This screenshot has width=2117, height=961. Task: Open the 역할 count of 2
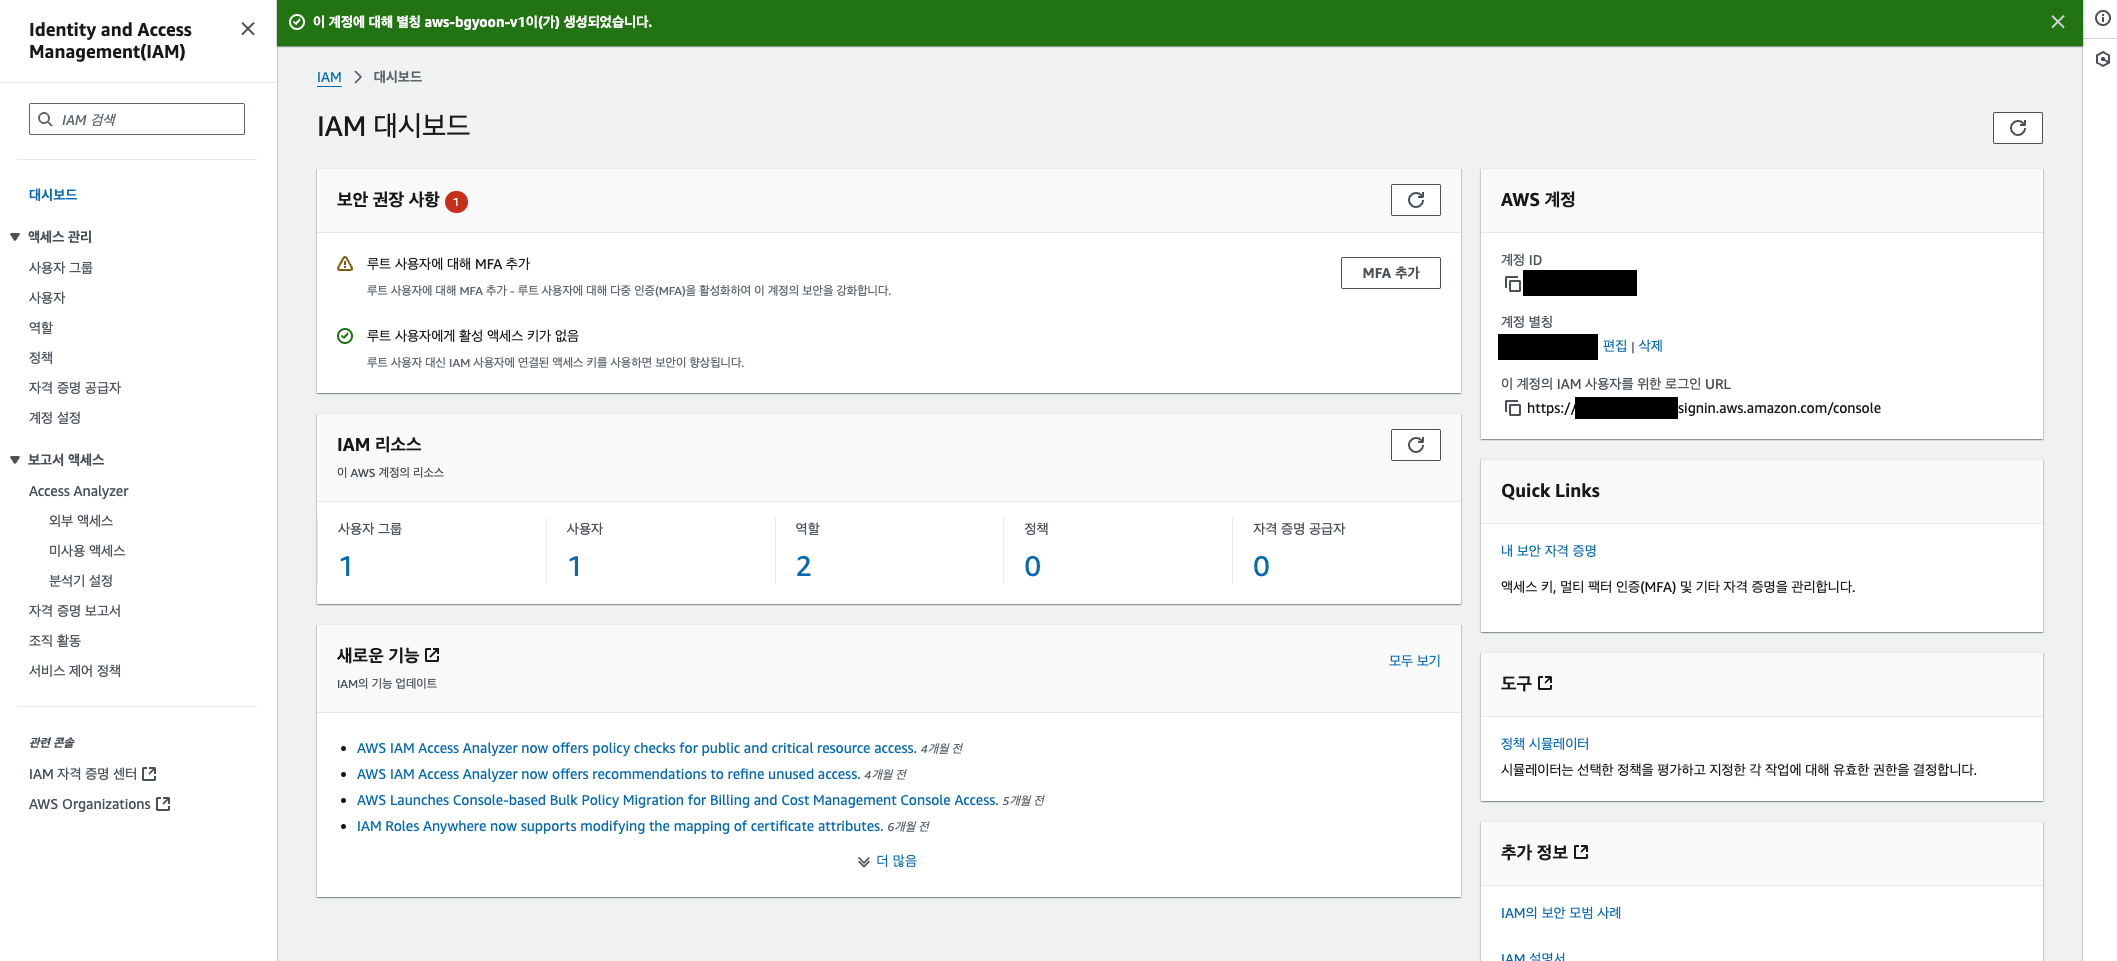pyautogui.click(x=804, y=567)
